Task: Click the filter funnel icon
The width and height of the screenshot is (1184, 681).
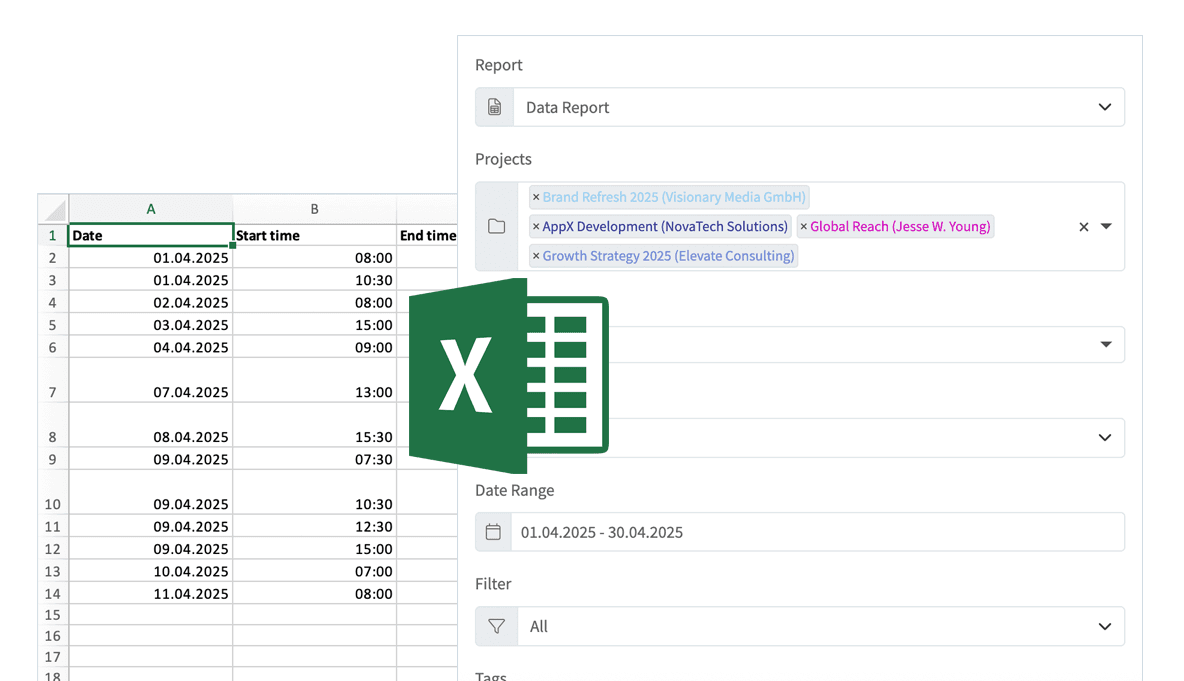Action: click(x=495, y=626)
